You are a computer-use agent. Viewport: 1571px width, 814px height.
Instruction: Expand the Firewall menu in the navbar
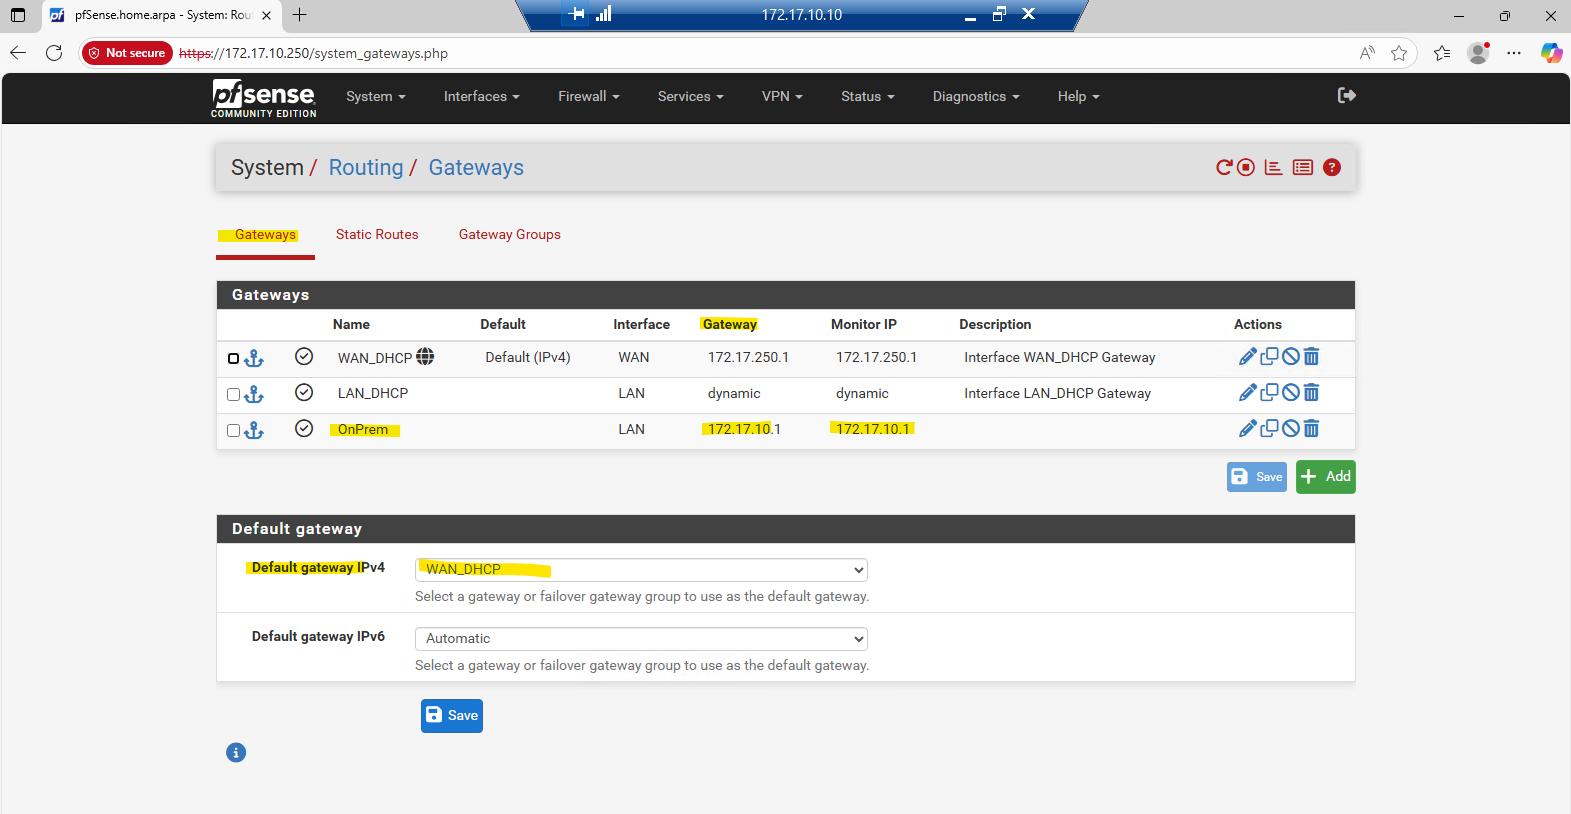point(588,97)
